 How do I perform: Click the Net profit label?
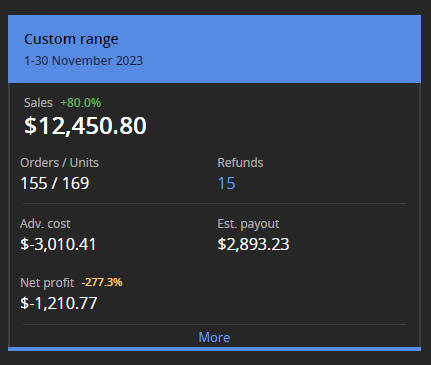coord(47,283)
